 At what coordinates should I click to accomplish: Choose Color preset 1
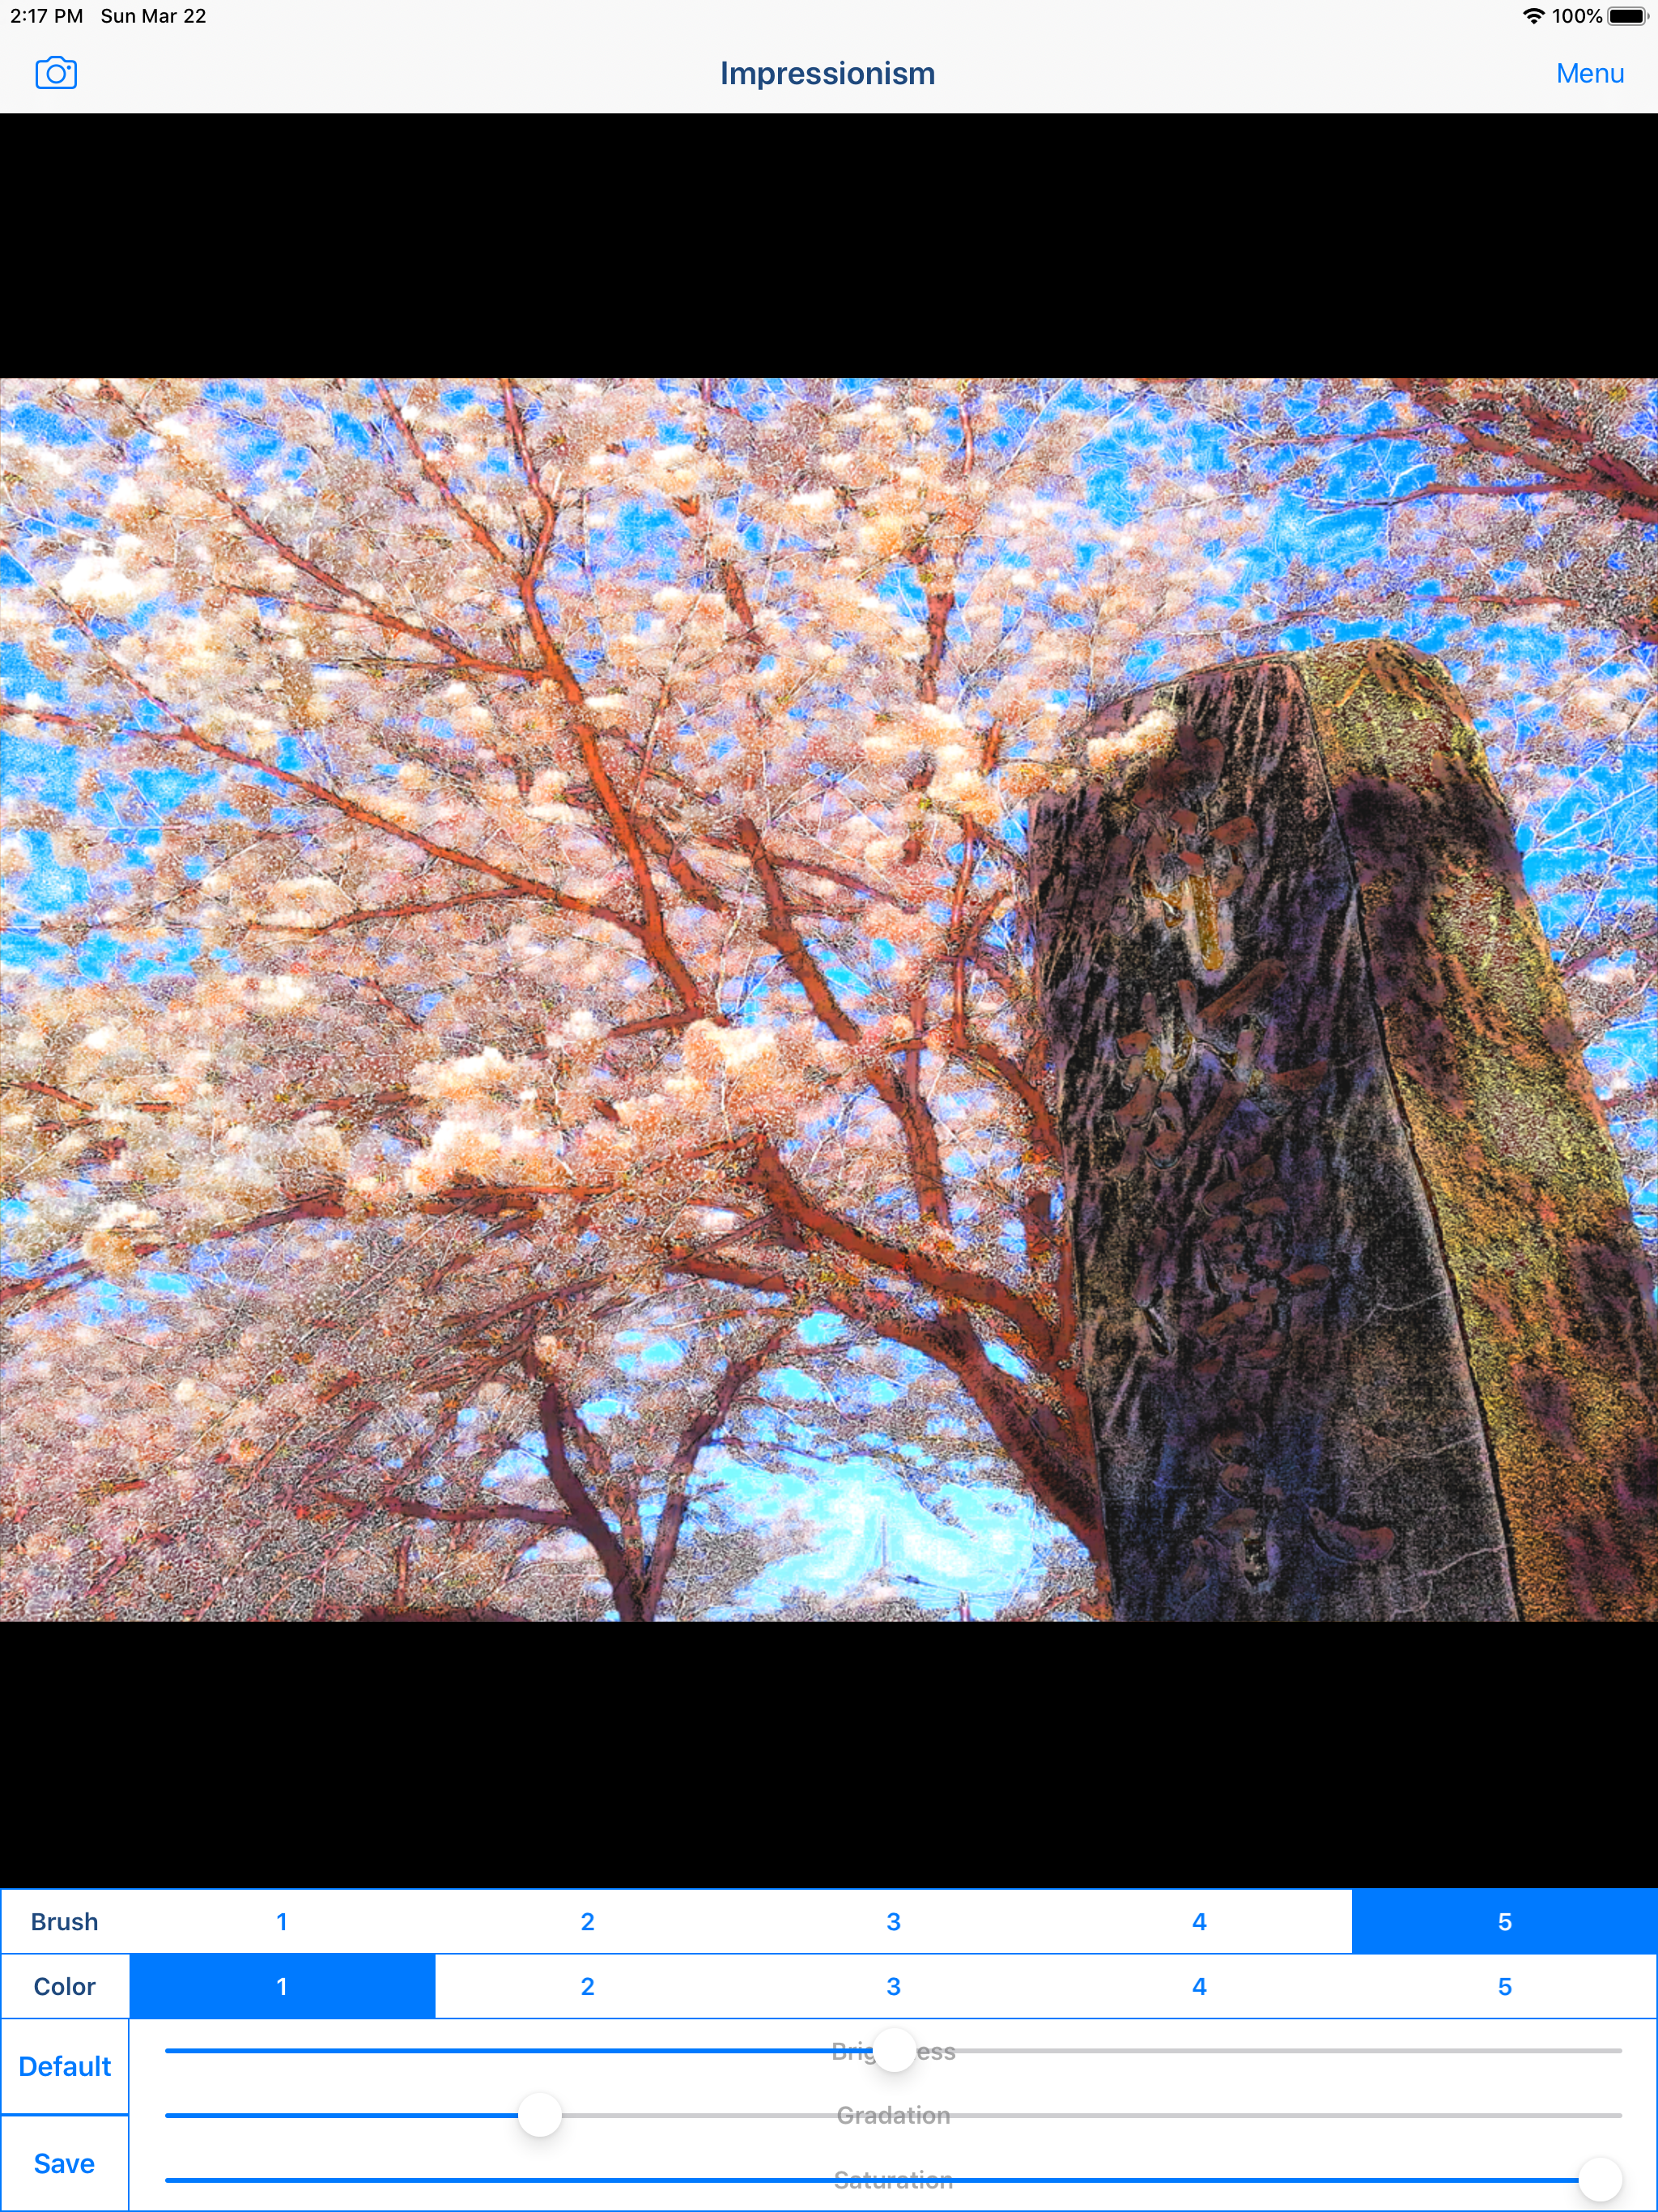point(282,1986)
